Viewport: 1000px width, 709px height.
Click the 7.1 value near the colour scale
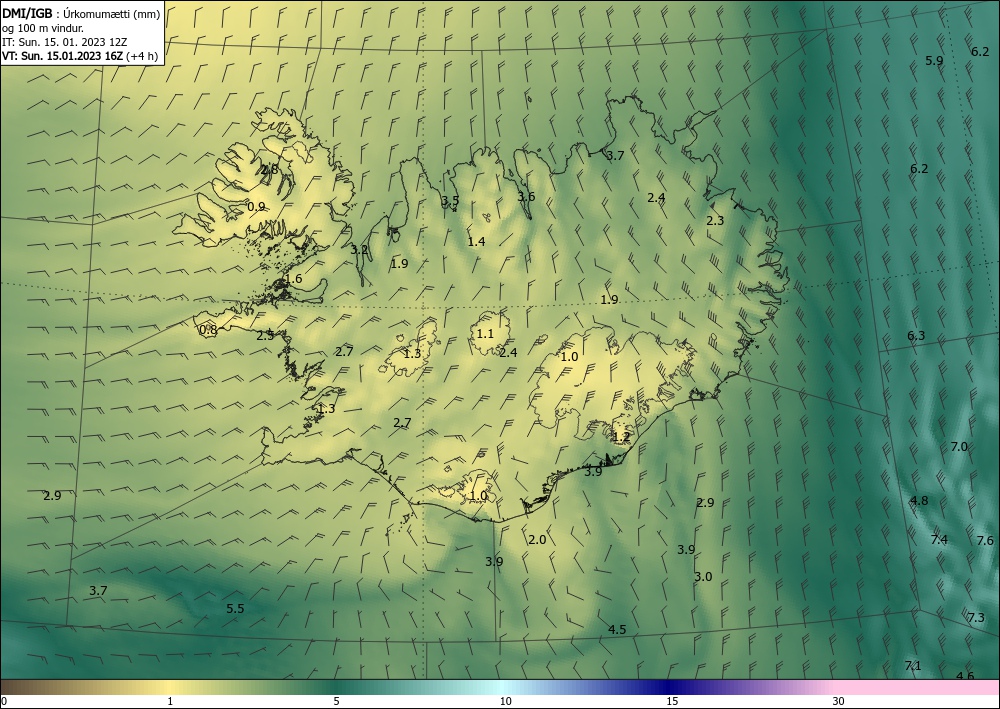click(913, 666)
